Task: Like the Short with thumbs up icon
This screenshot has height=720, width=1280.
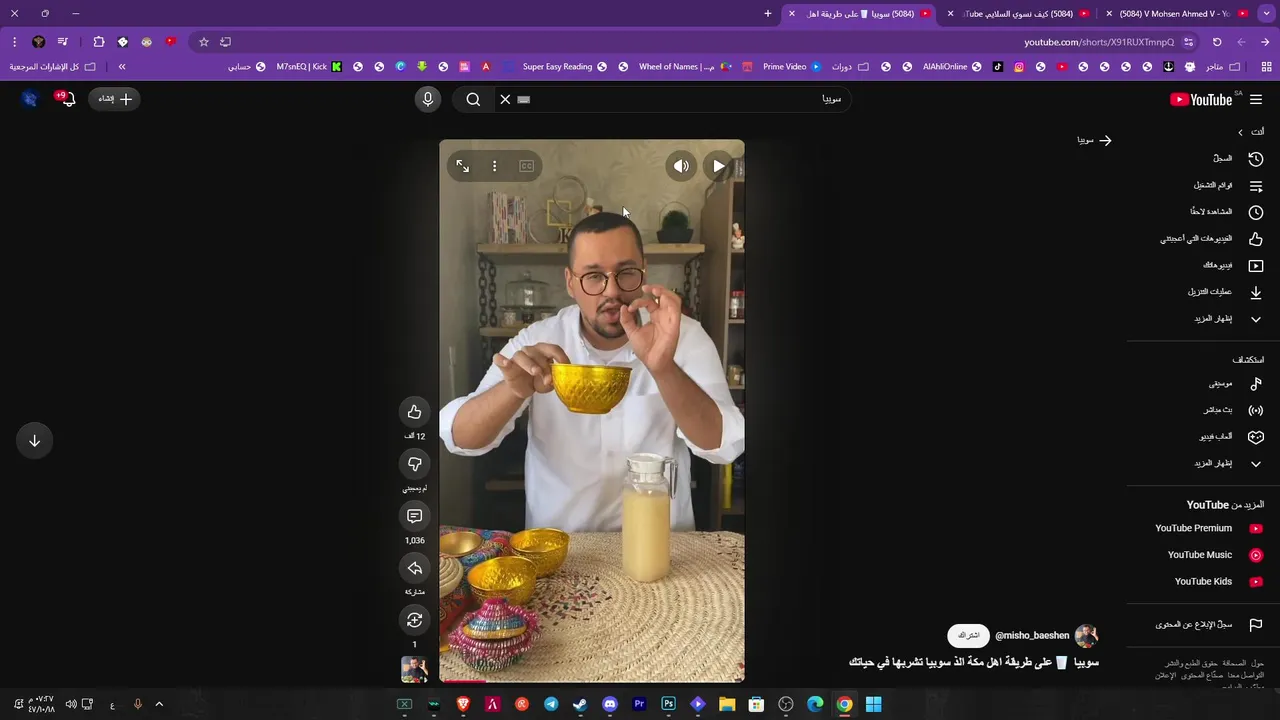Action: click(414, 412)
